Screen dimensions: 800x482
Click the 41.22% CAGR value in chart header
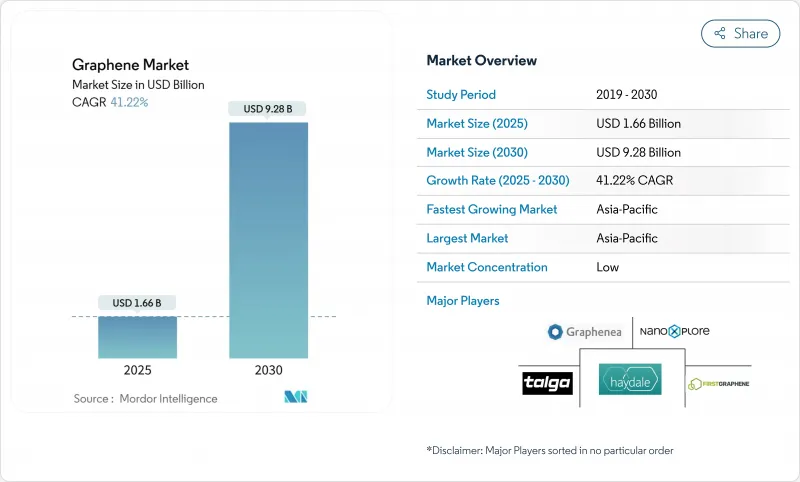click(128, 102)
